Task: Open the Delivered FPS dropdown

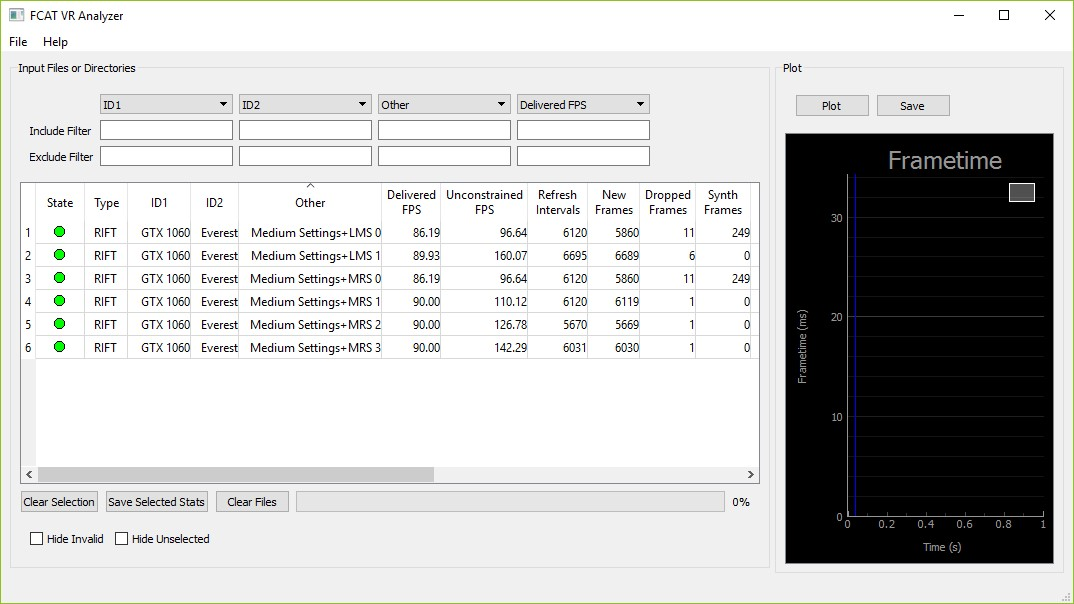Action: pyautogui.click(x=583, y=104)
